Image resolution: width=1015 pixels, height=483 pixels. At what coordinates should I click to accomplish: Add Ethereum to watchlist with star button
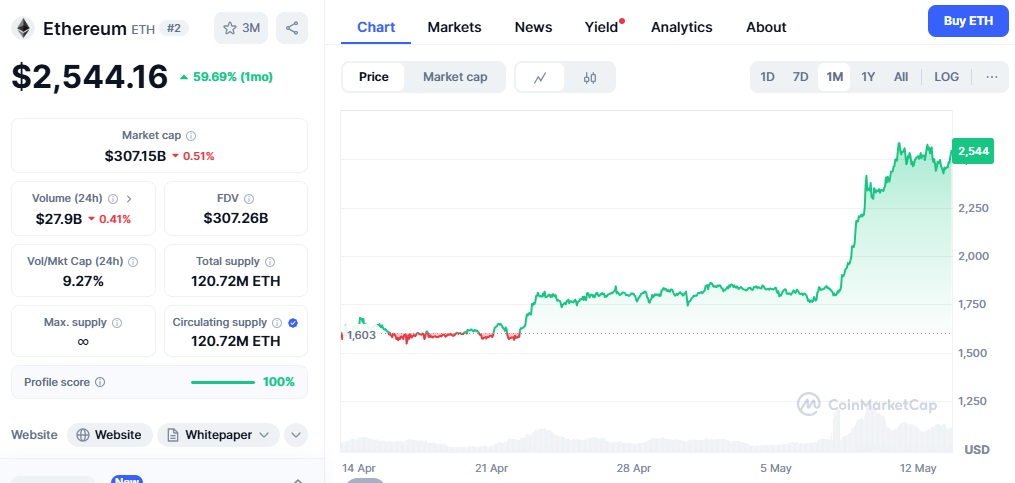[x=241, y=28]
